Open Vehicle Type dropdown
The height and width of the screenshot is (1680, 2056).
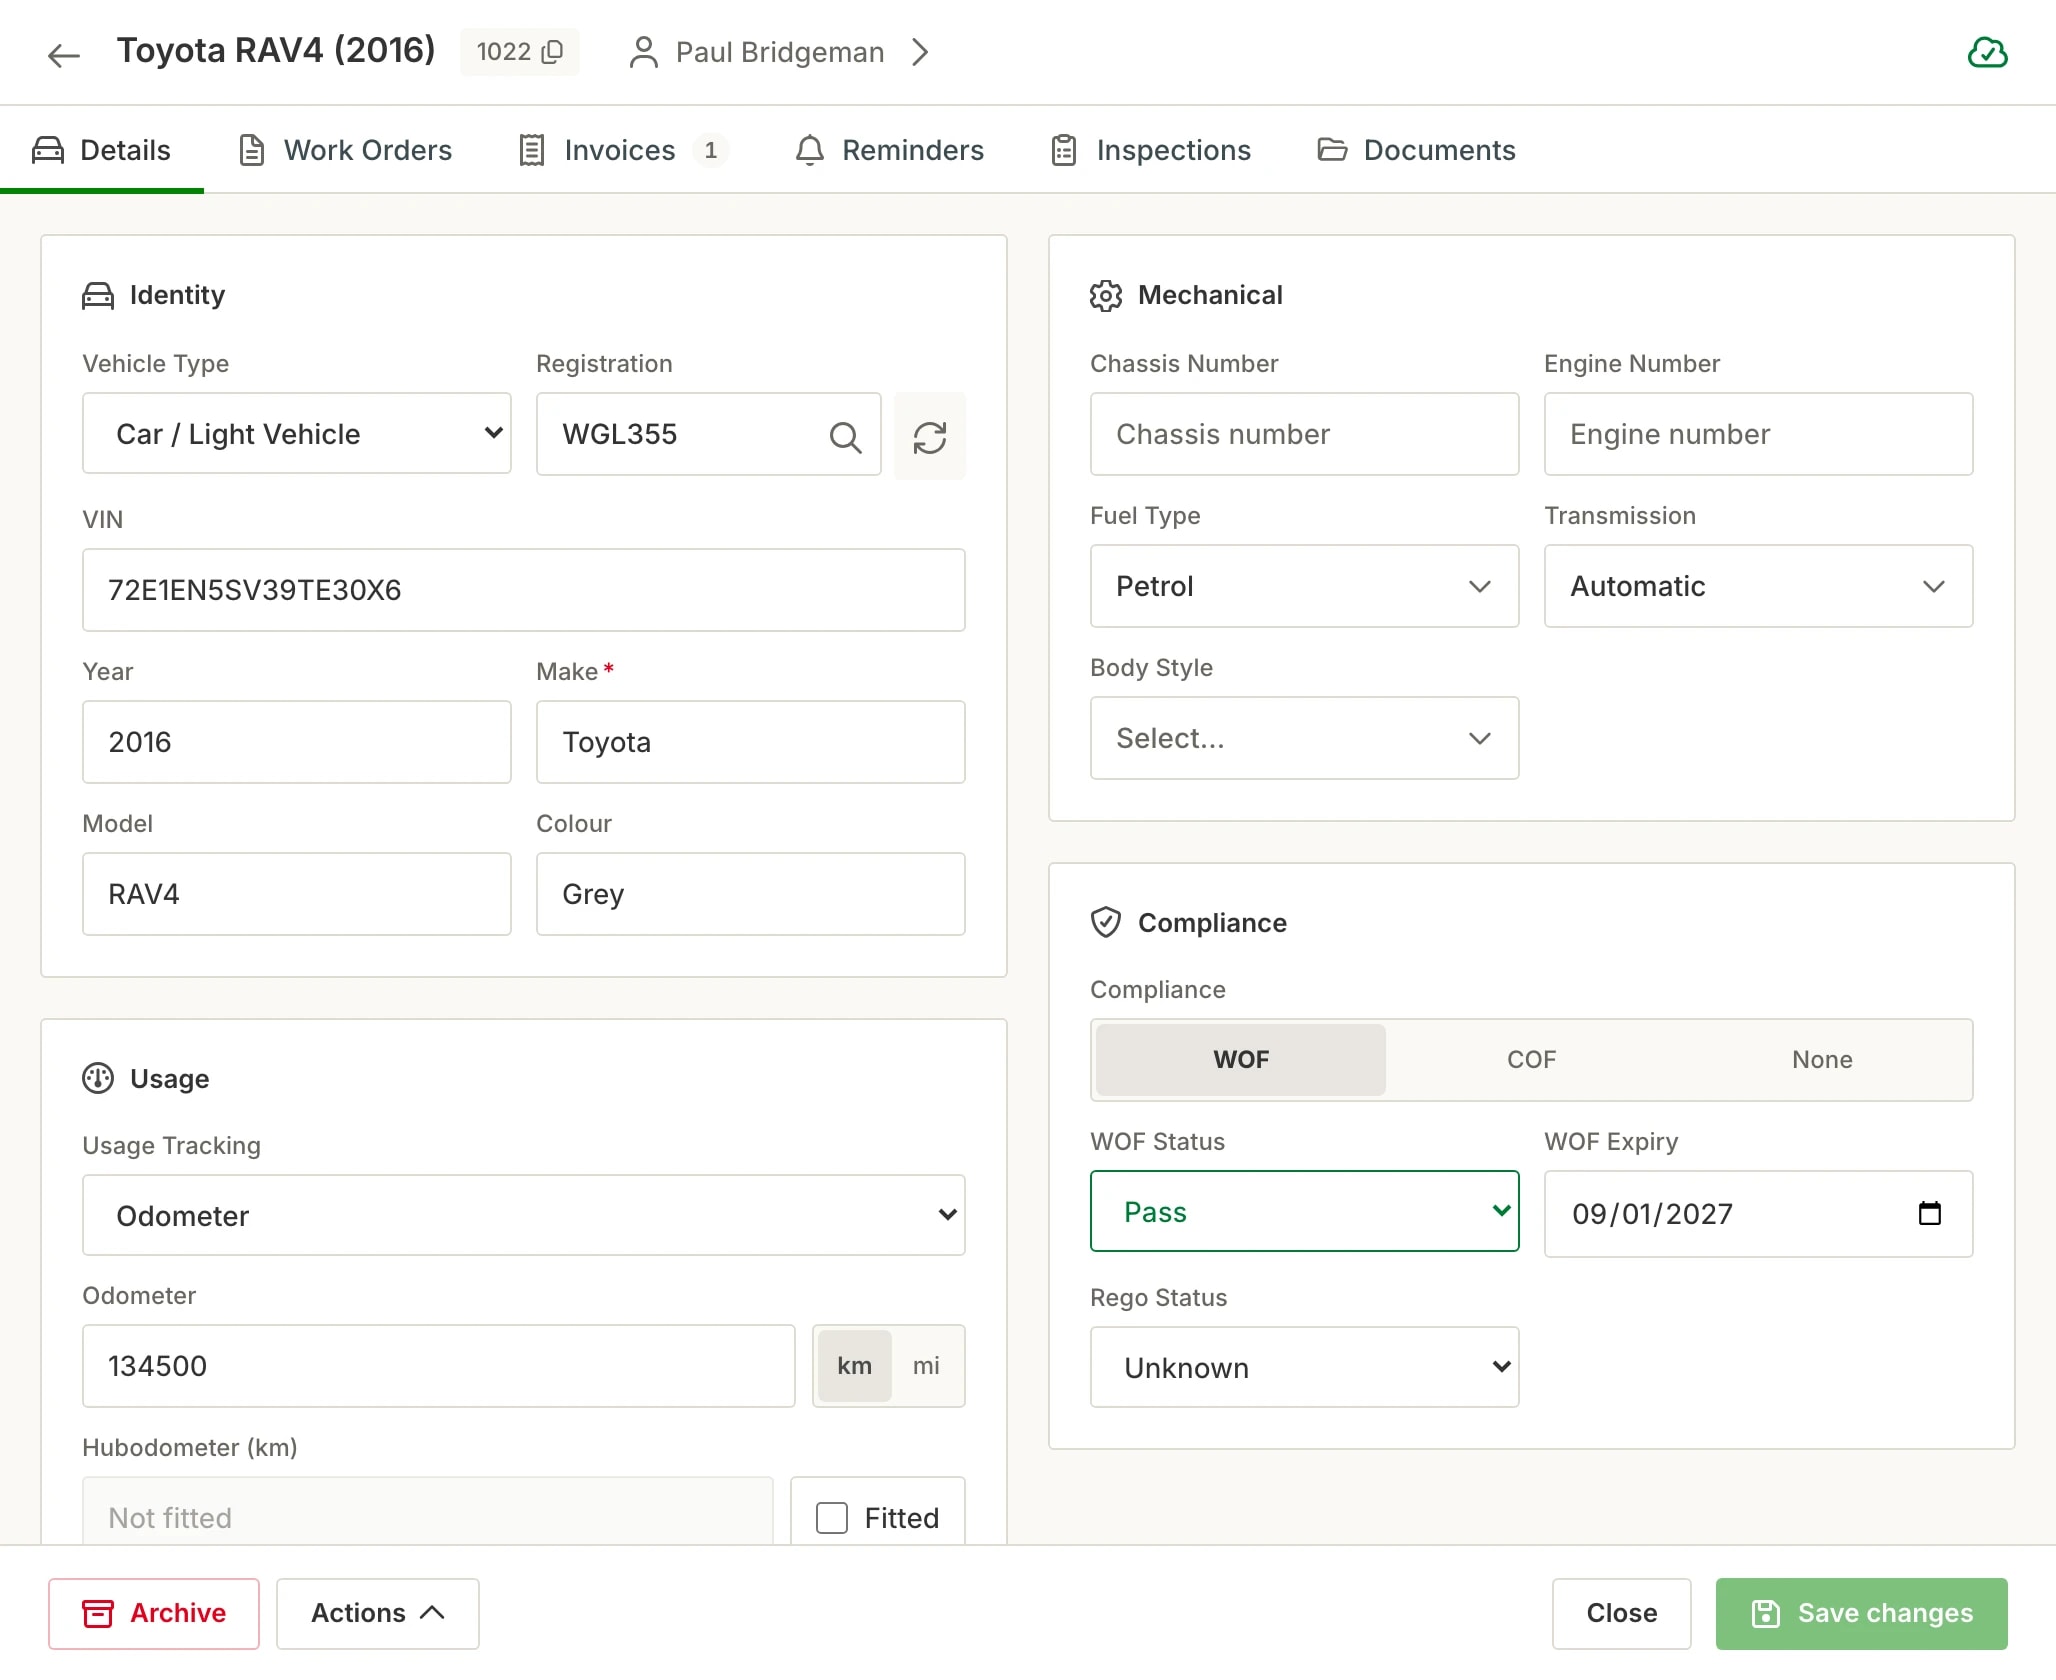(x=297, y=434)
